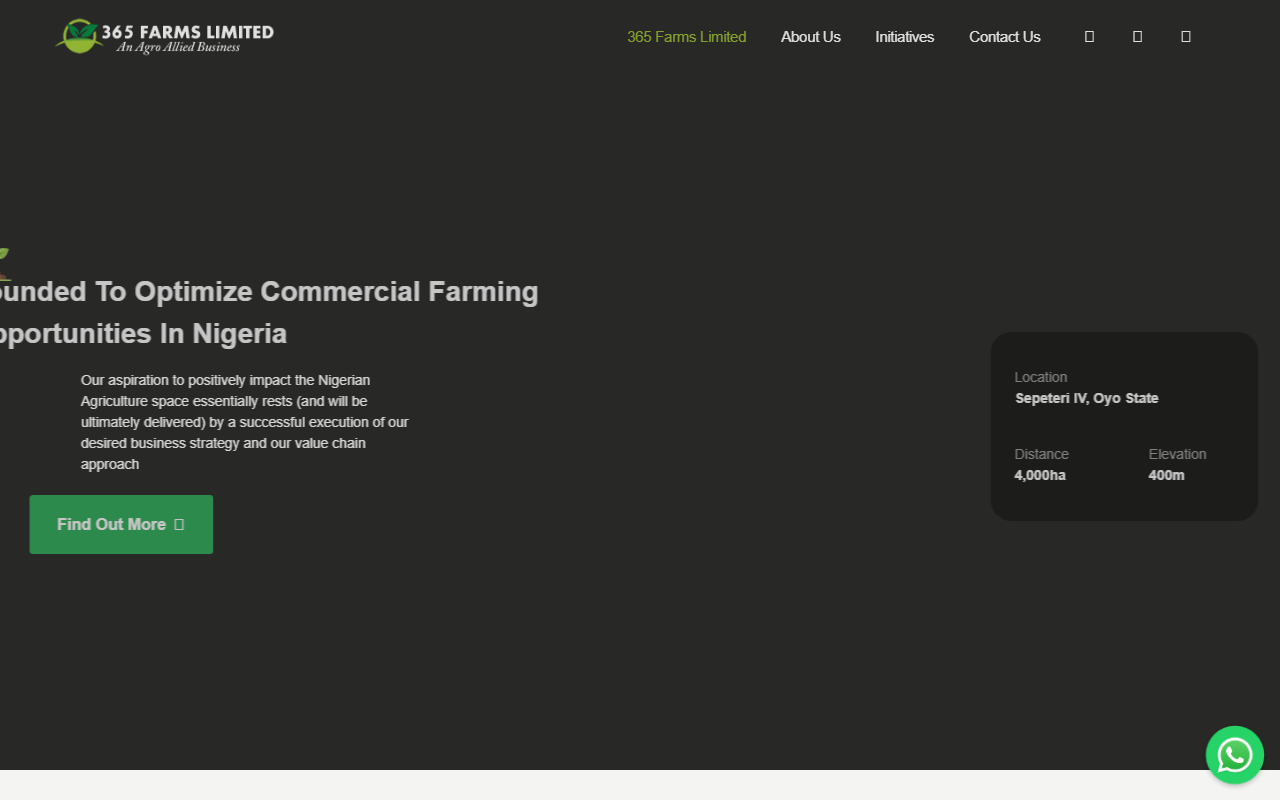Click the Distance label
This screenshot has height=800, width=1280.
coord(1041,454)
